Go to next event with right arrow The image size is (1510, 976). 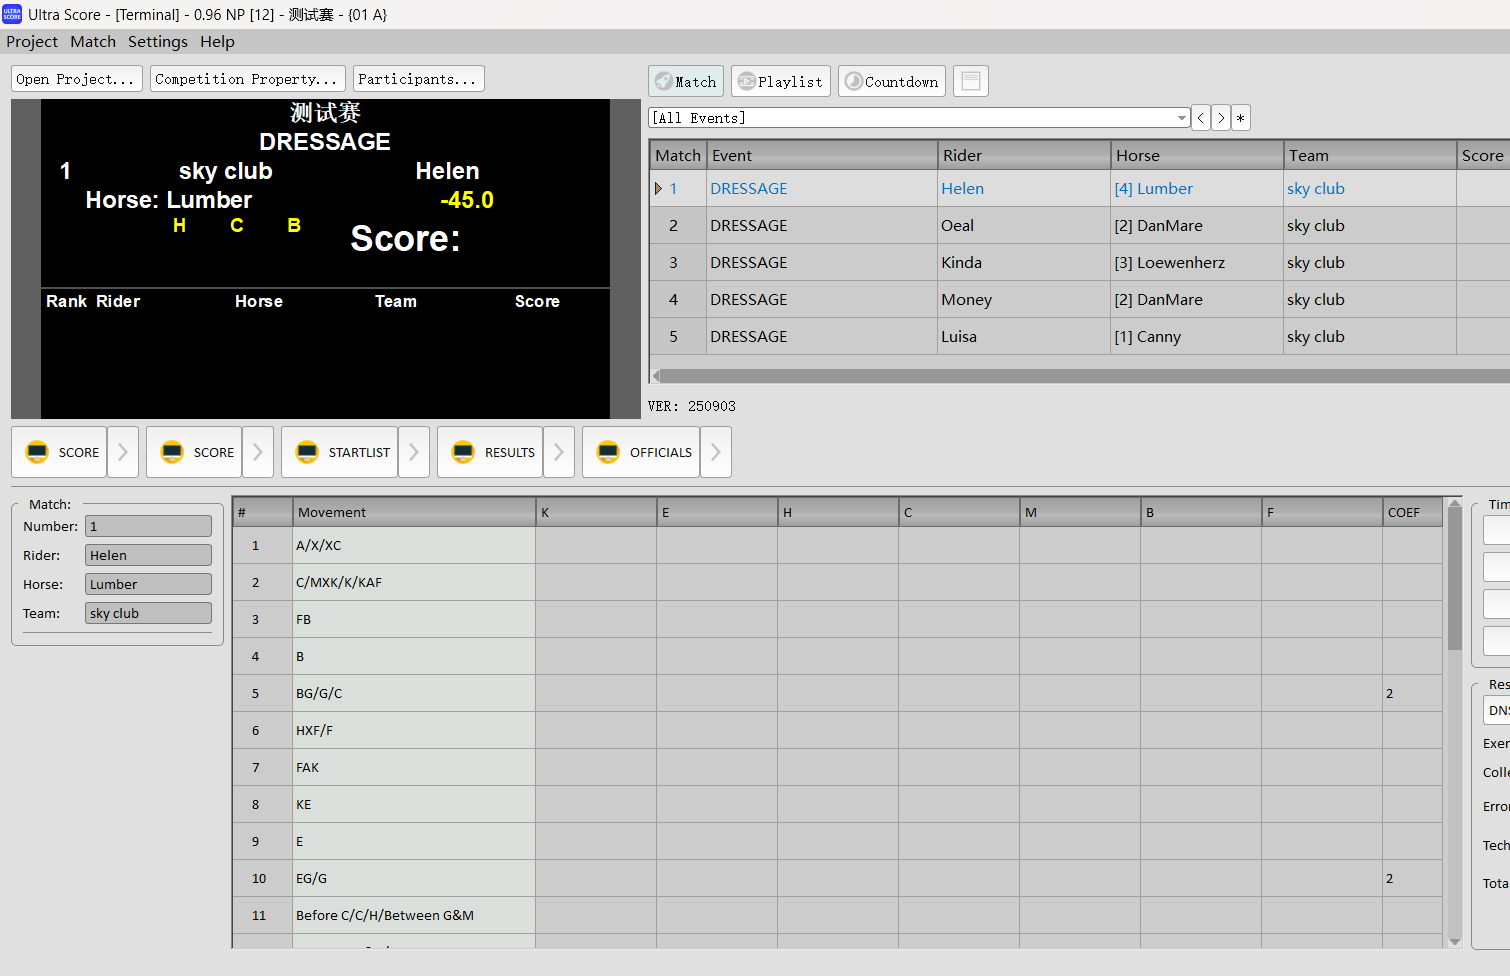pyautogui.click(x=1221, y=118)
